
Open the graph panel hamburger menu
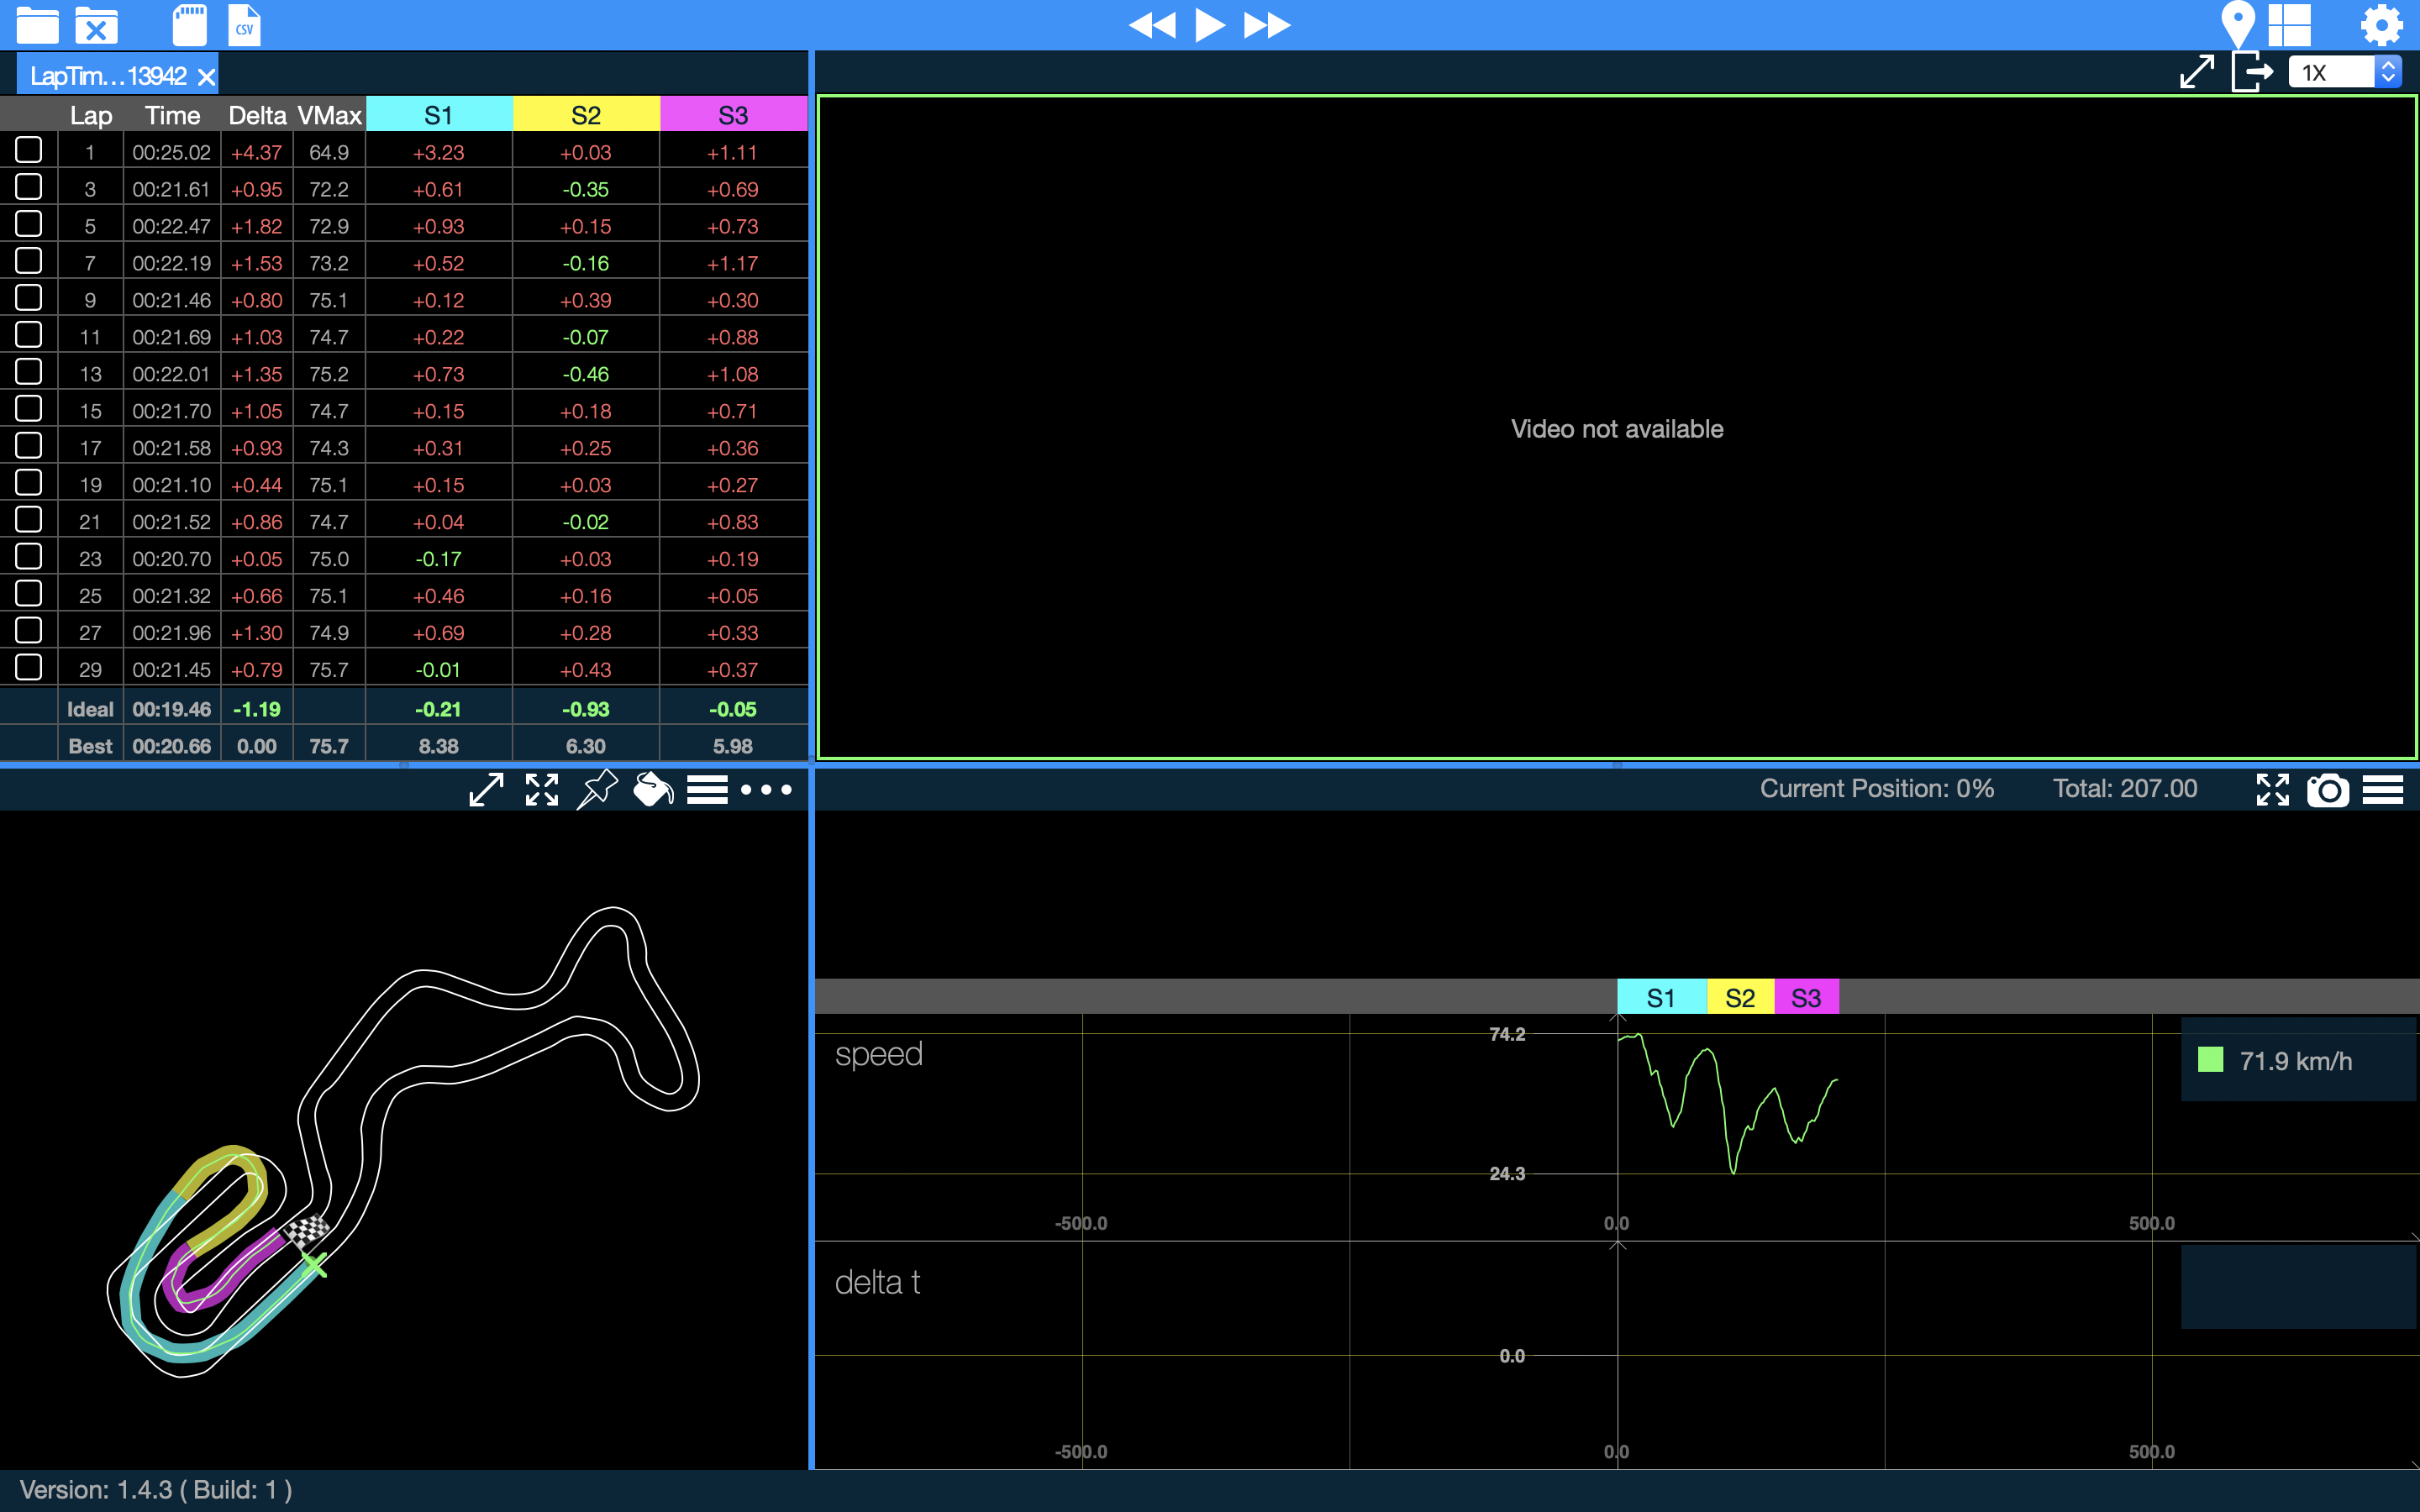[2383, 790]
